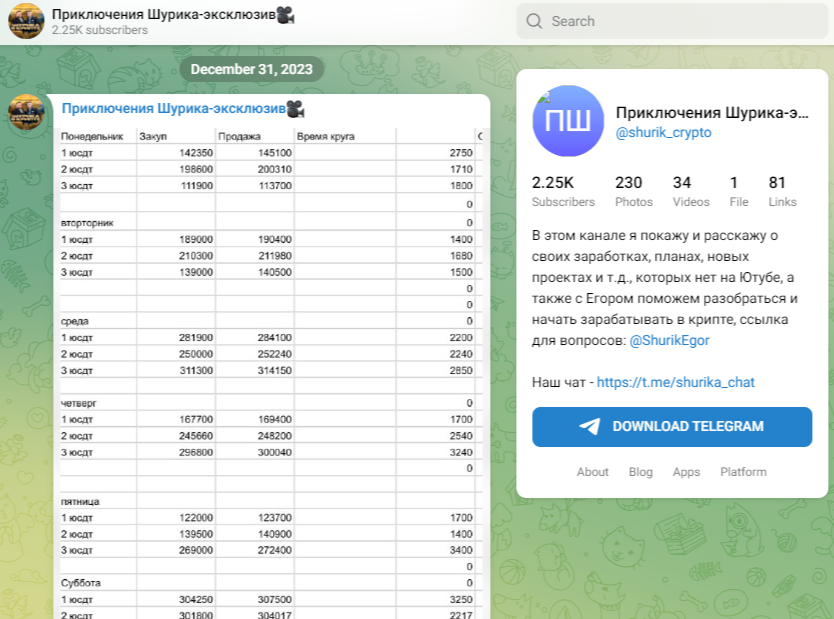834x619 pixels.
Task: Open the @ShurikEgor mention link
Action: pos(669,340)
